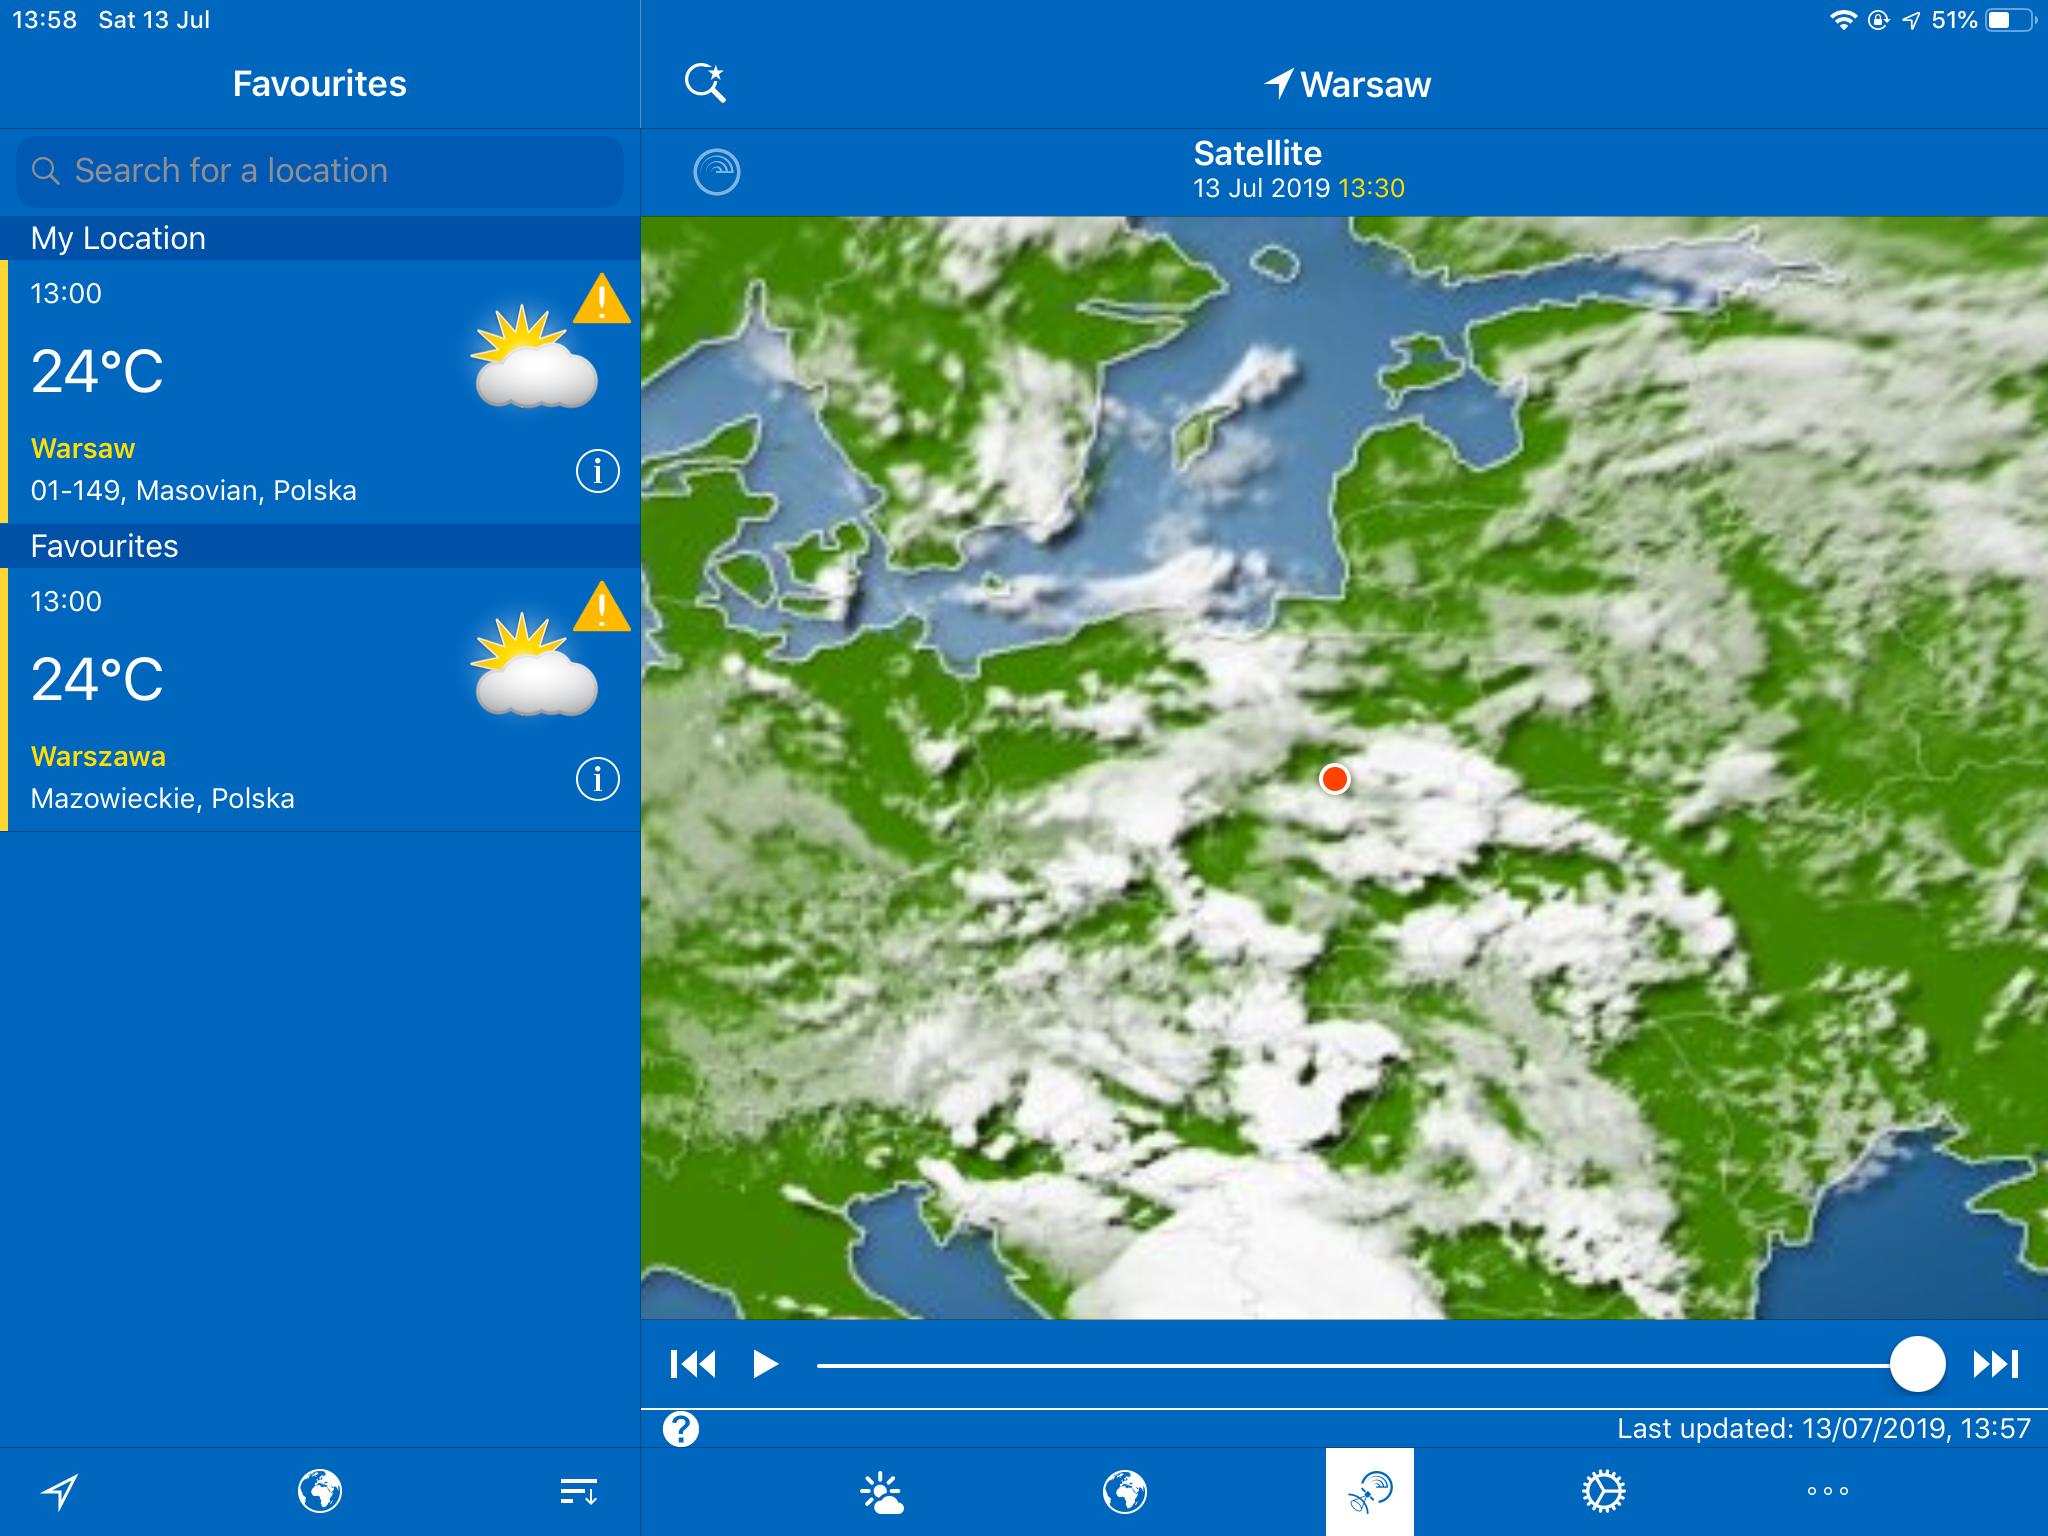Click the sun-cloud weather icon on Warszawa card
Screen dimensions: 2048x1536
[x=535, y=665]
